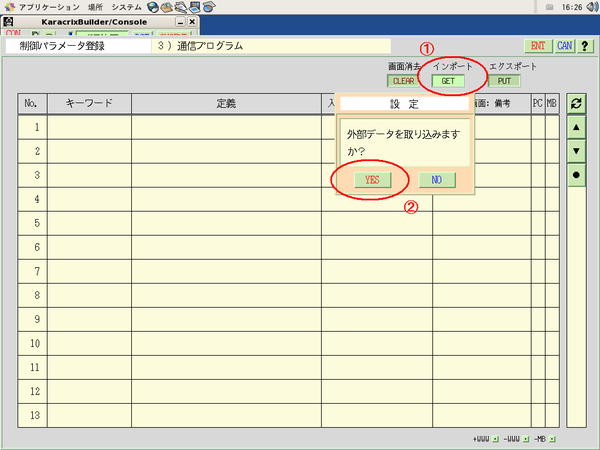Confirm import by clicking YES
This screenshot has height=450, width=600.
[371, 180]
